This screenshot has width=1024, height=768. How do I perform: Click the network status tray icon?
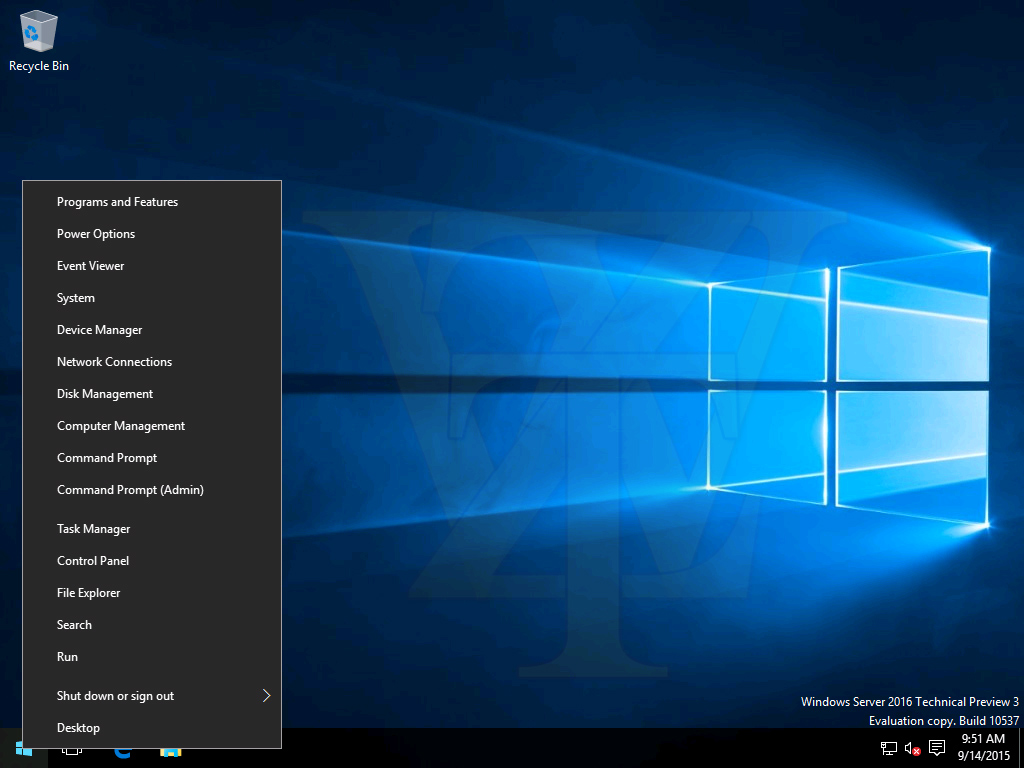pyautogui.click(x=888, y=748)
